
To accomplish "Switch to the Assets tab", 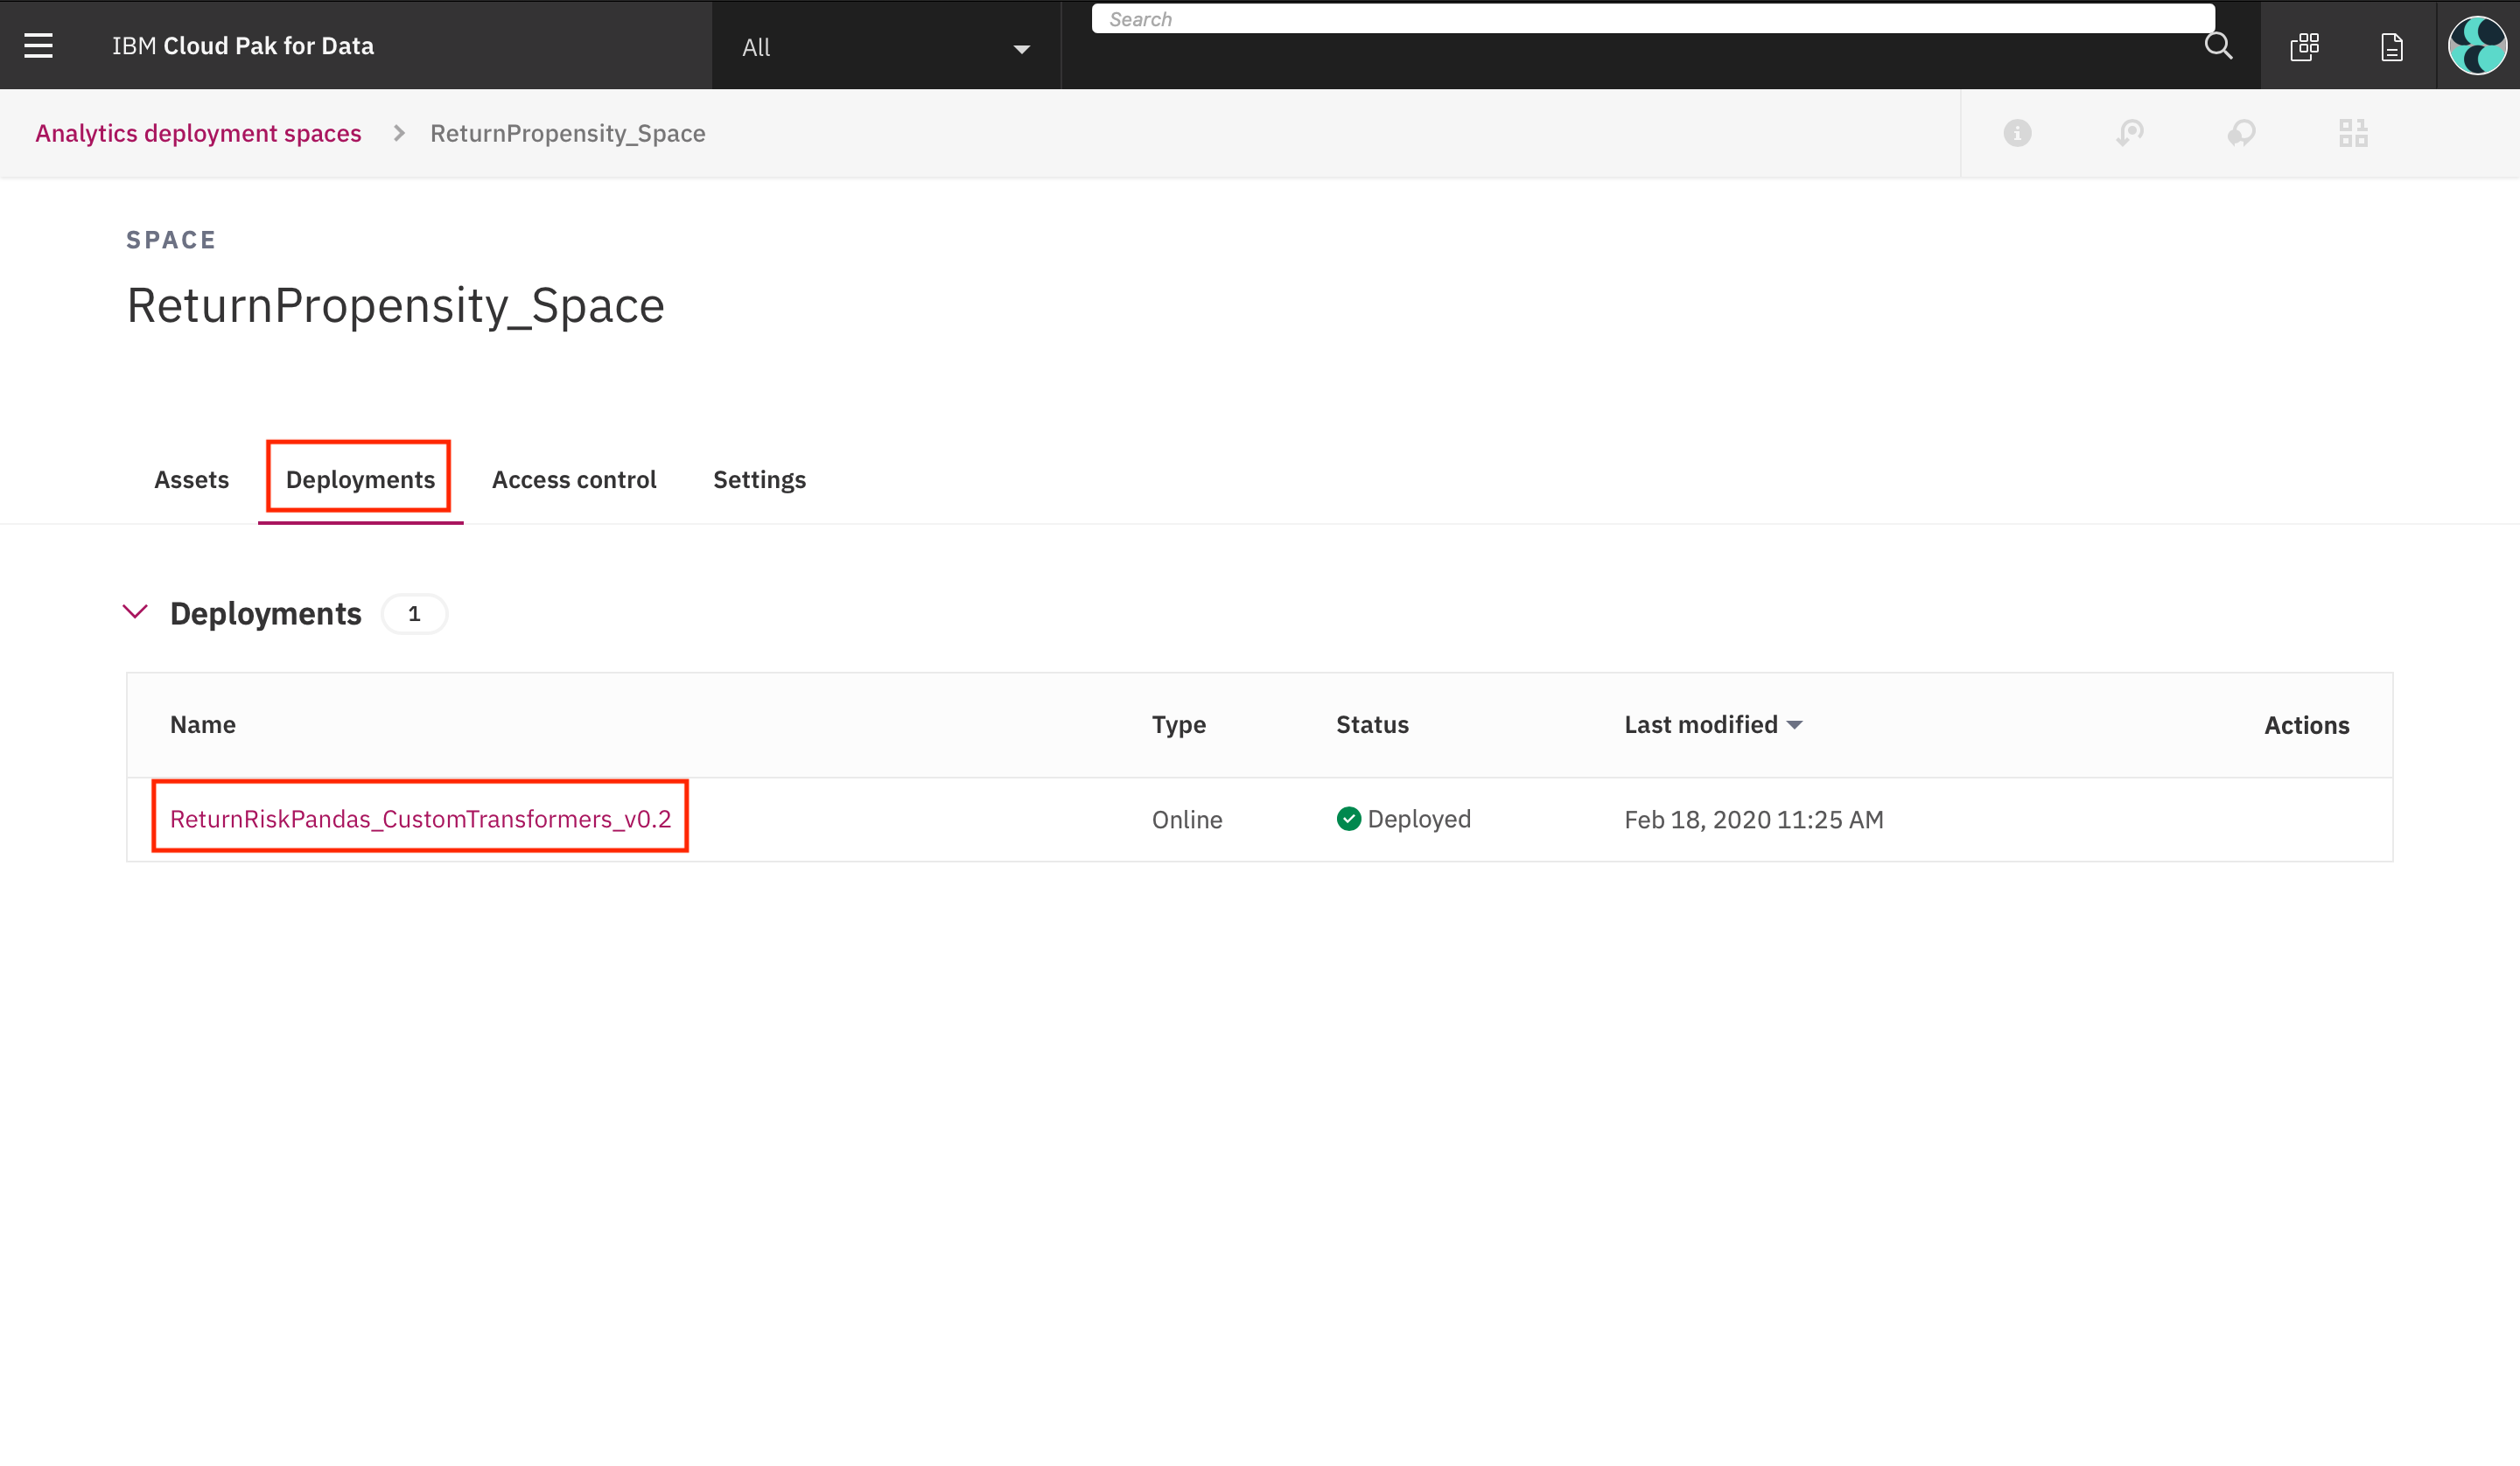I will click(x=191, y=480).
